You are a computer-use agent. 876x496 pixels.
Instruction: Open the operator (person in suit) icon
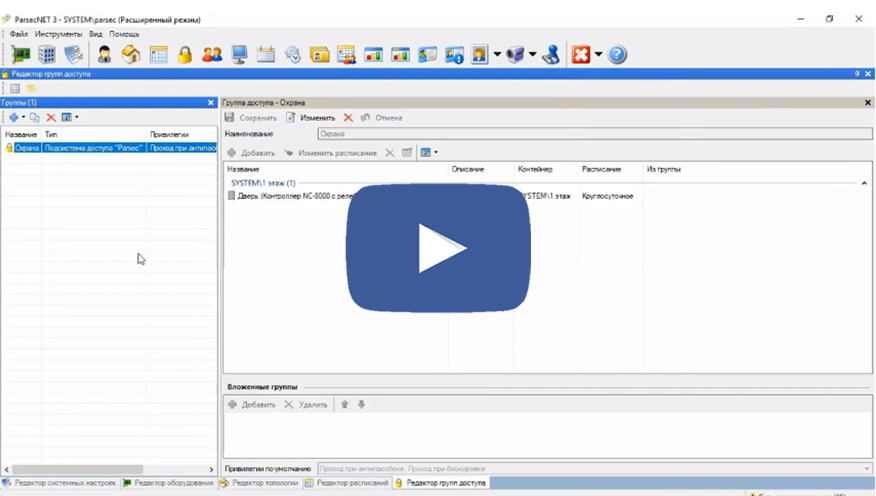point(104,55)
